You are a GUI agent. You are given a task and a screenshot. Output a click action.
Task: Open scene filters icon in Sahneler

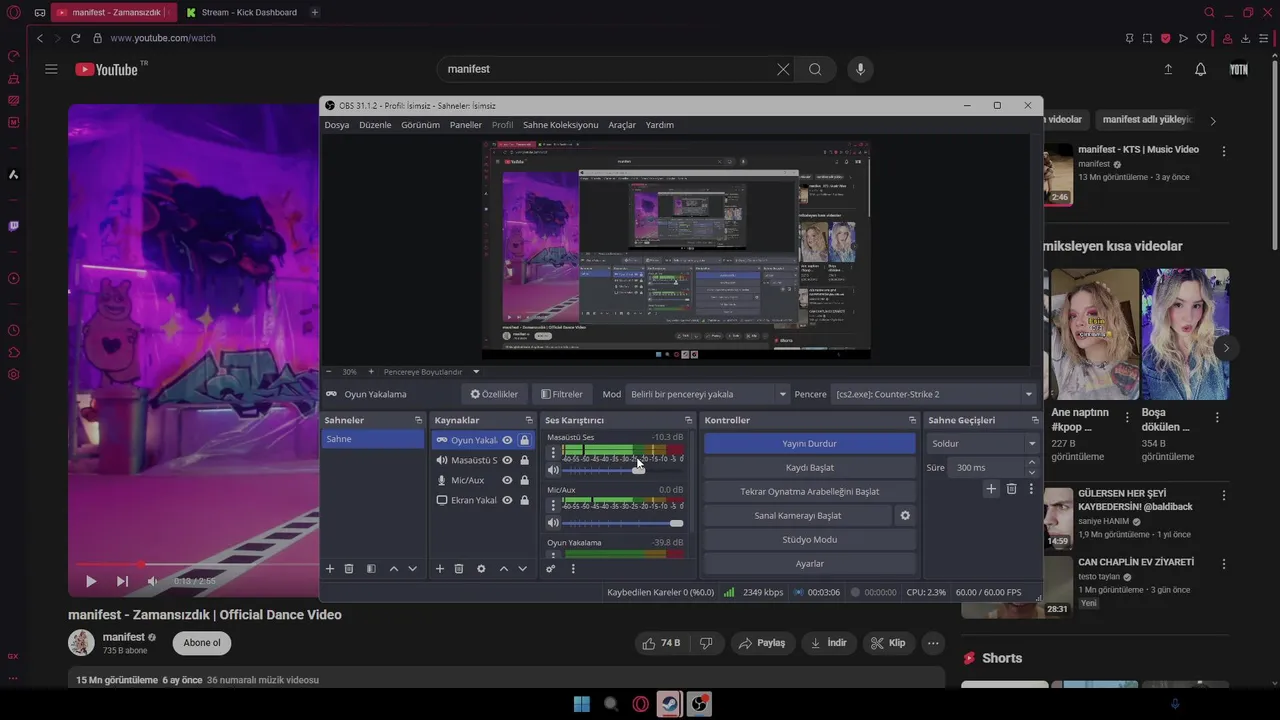tap(371, 569)
